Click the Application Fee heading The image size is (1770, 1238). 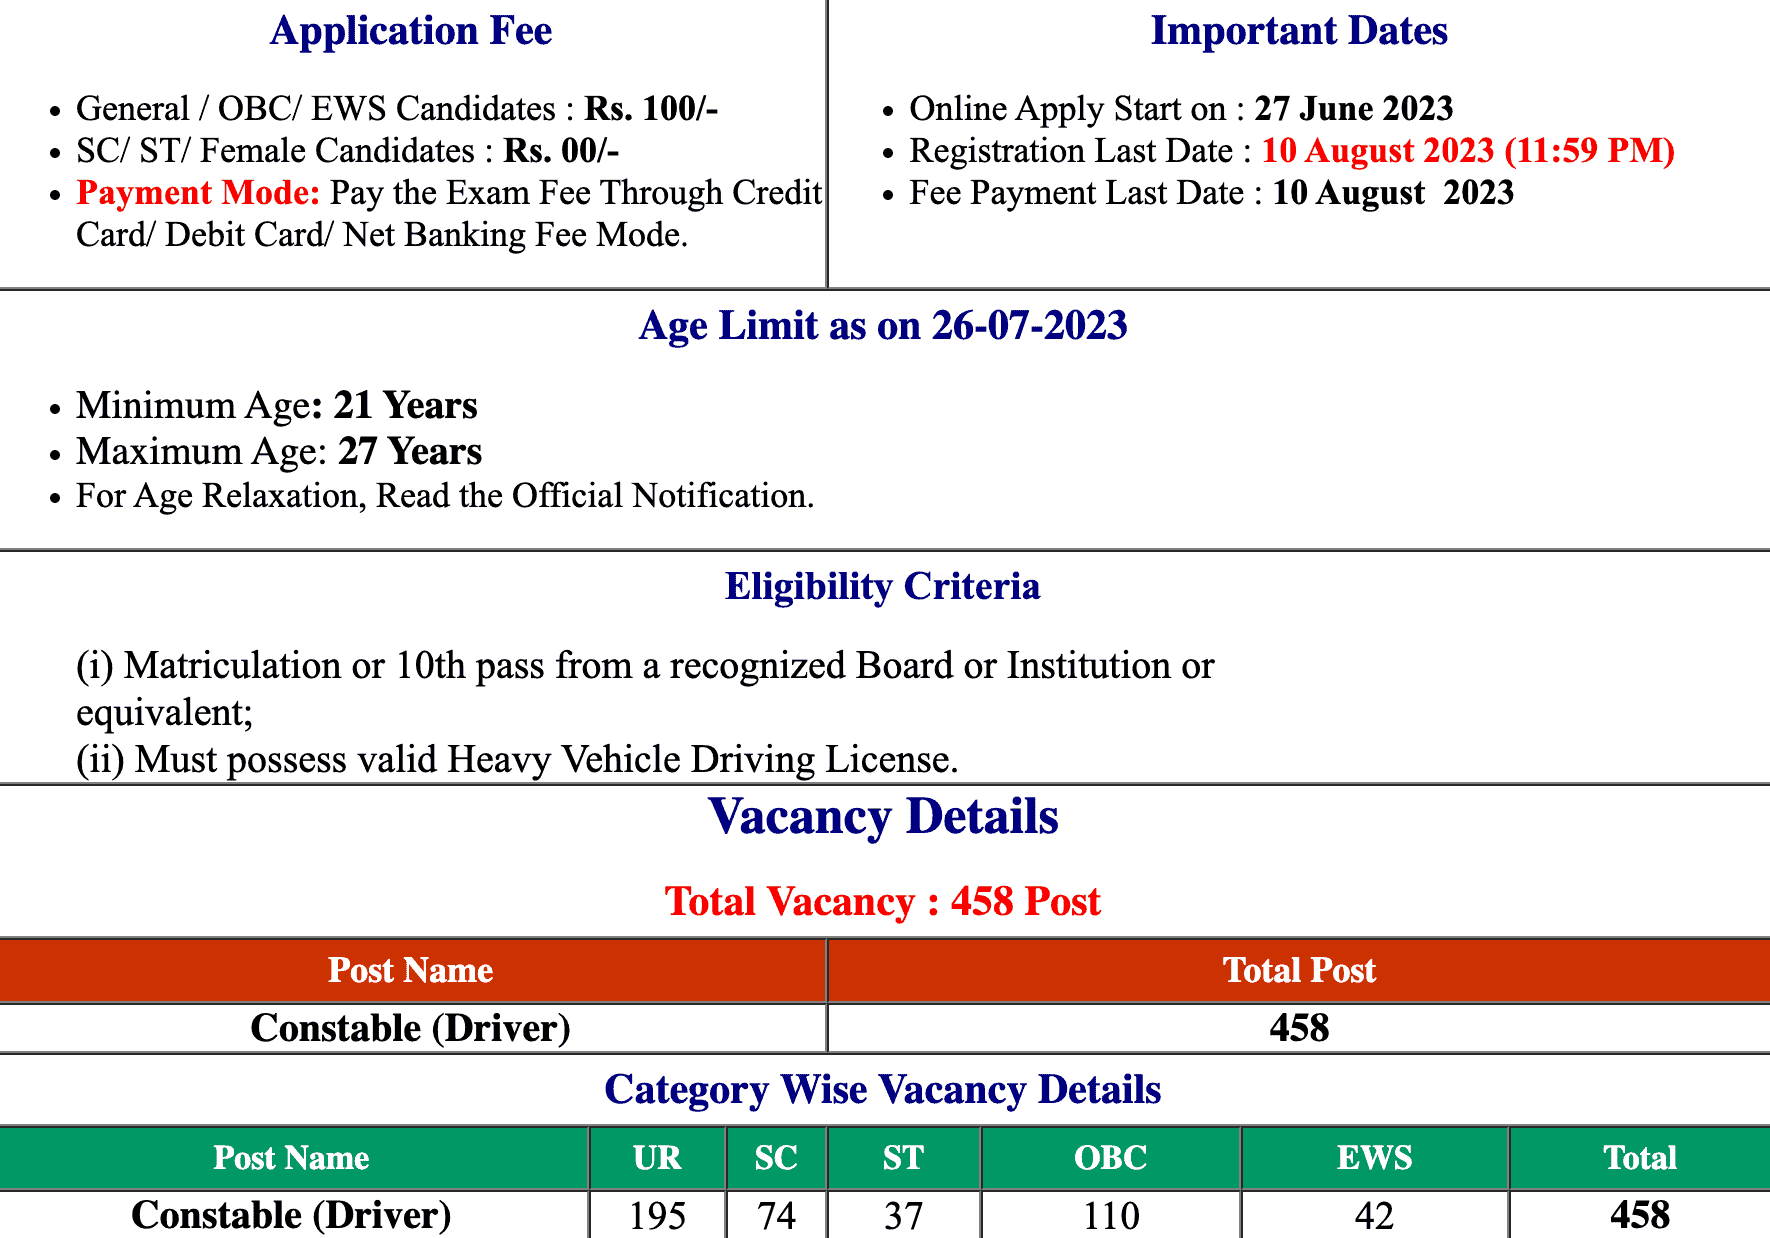[x=410, y=31]
